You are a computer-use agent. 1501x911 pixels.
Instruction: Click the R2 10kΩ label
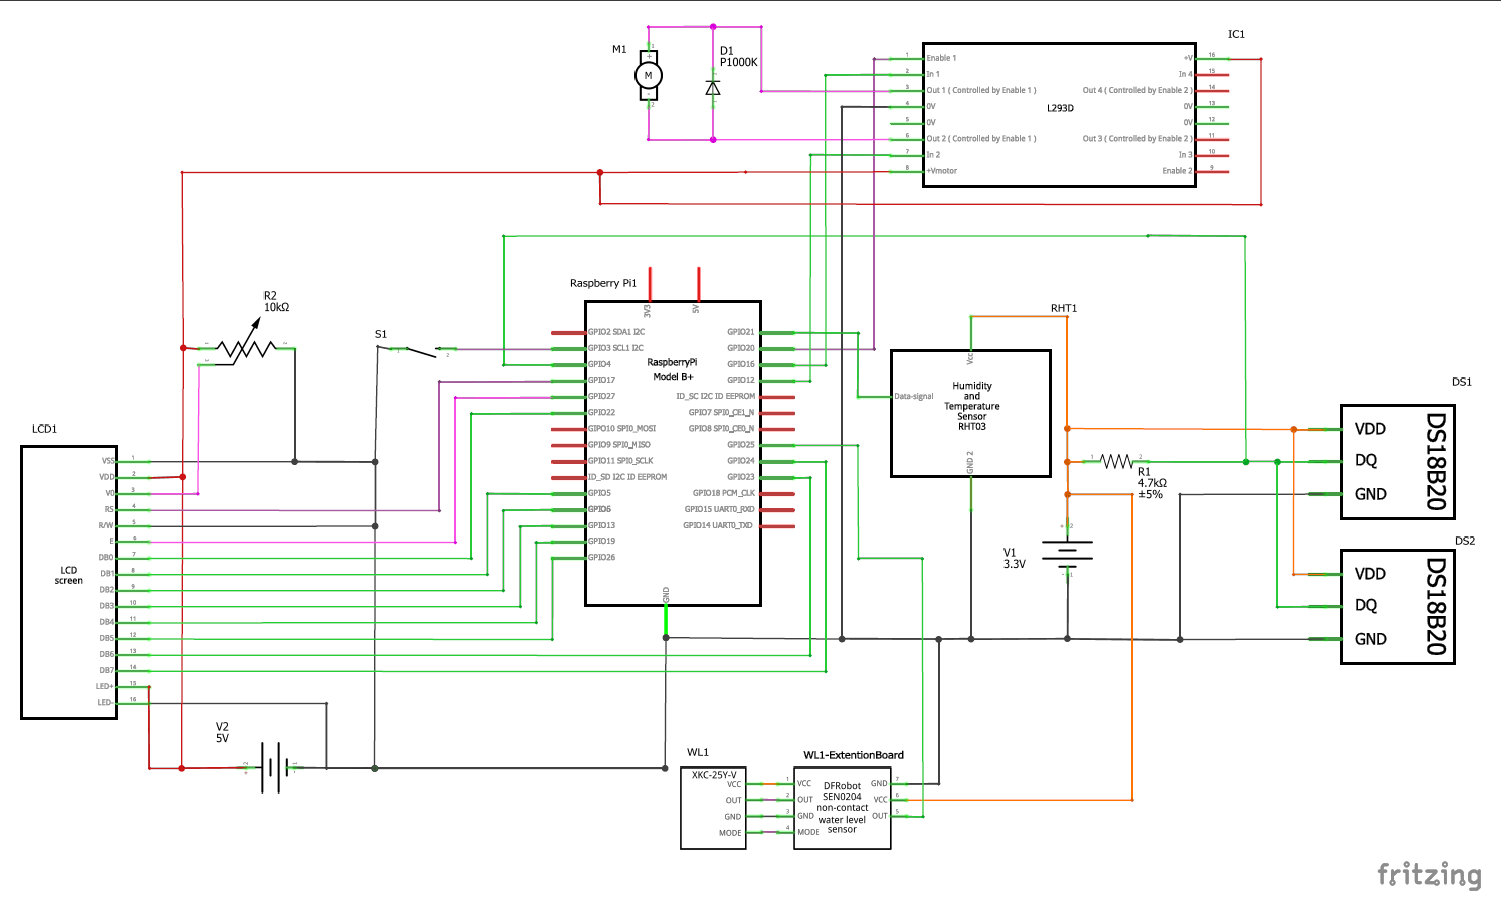pyautogui.click(x=276, y=301)
